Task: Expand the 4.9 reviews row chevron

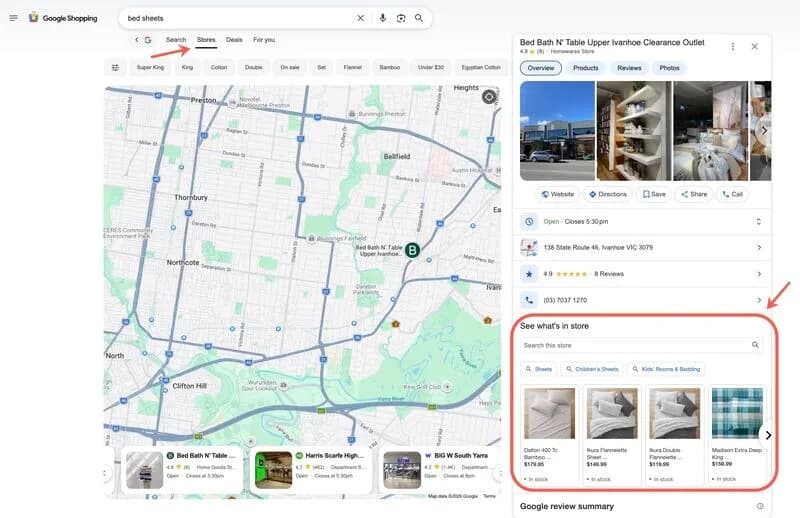Action: tap(759, 274)
